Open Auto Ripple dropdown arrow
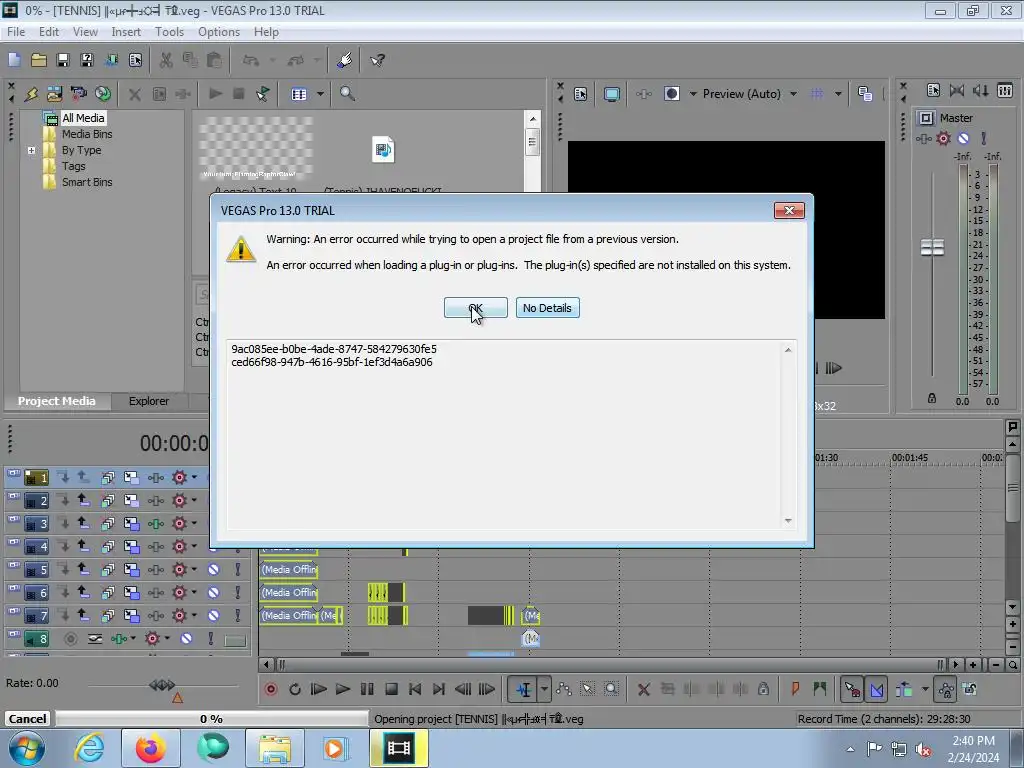This screenshot has height=768, width=1024. [925, 689]
